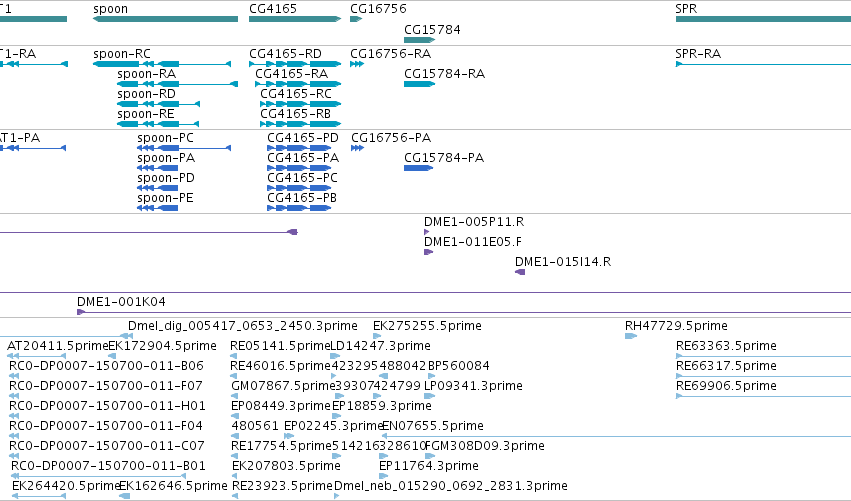Select the spoon-RE transcript
Image resolution: width=851 pixels, height=501 pixels.
146,114
